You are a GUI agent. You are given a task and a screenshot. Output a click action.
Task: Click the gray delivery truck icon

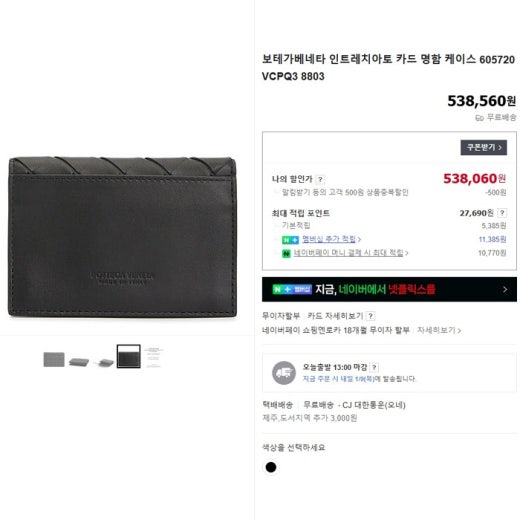click(284, 373)
